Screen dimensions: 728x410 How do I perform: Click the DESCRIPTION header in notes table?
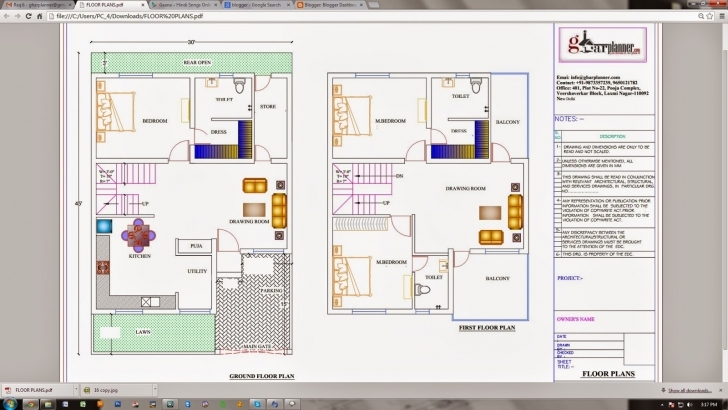coord(612,137)
